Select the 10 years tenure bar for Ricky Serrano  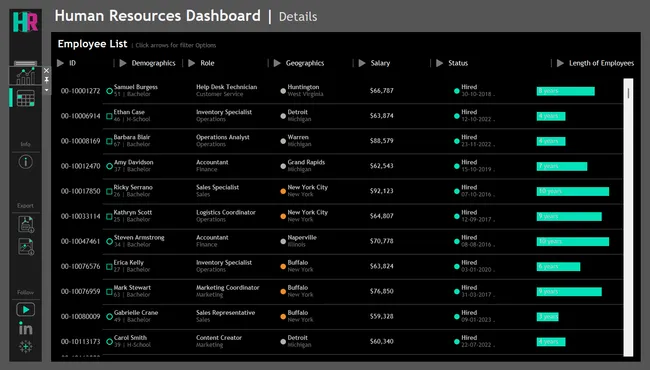pos(572,191)
